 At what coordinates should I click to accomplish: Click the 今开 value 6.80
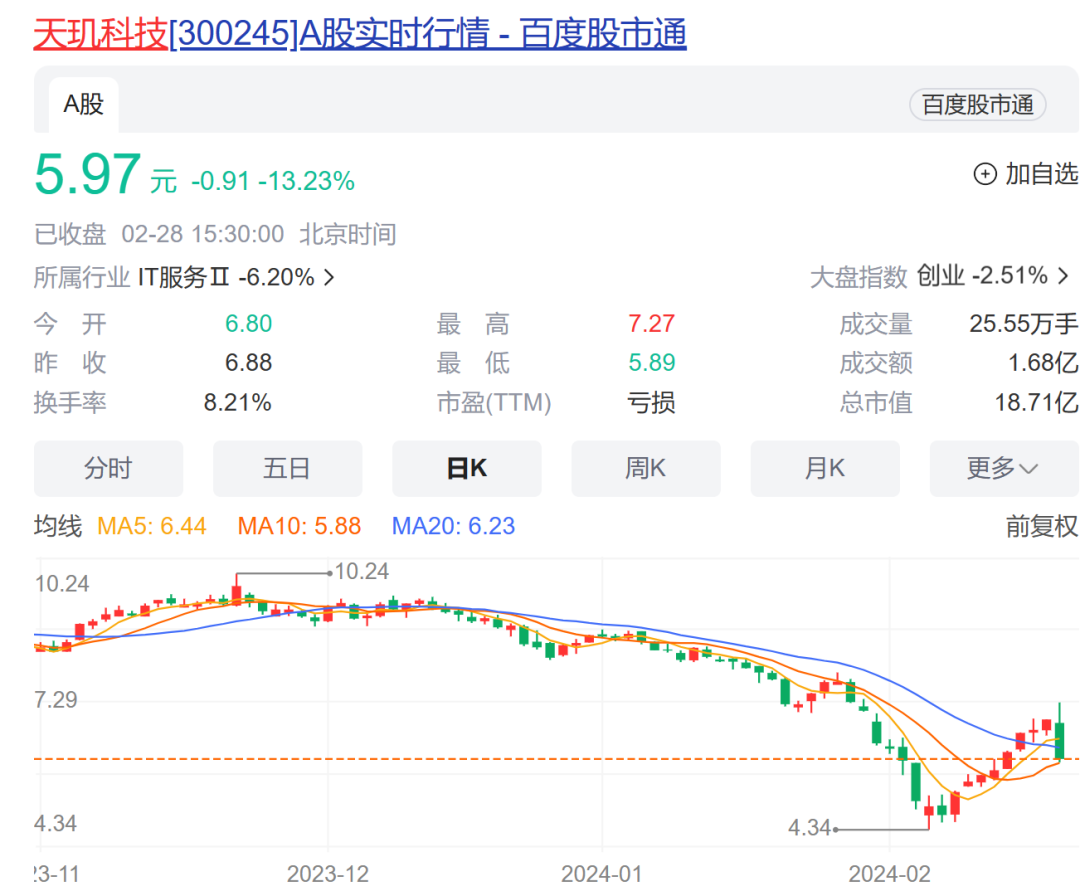[x=249, y=324]
